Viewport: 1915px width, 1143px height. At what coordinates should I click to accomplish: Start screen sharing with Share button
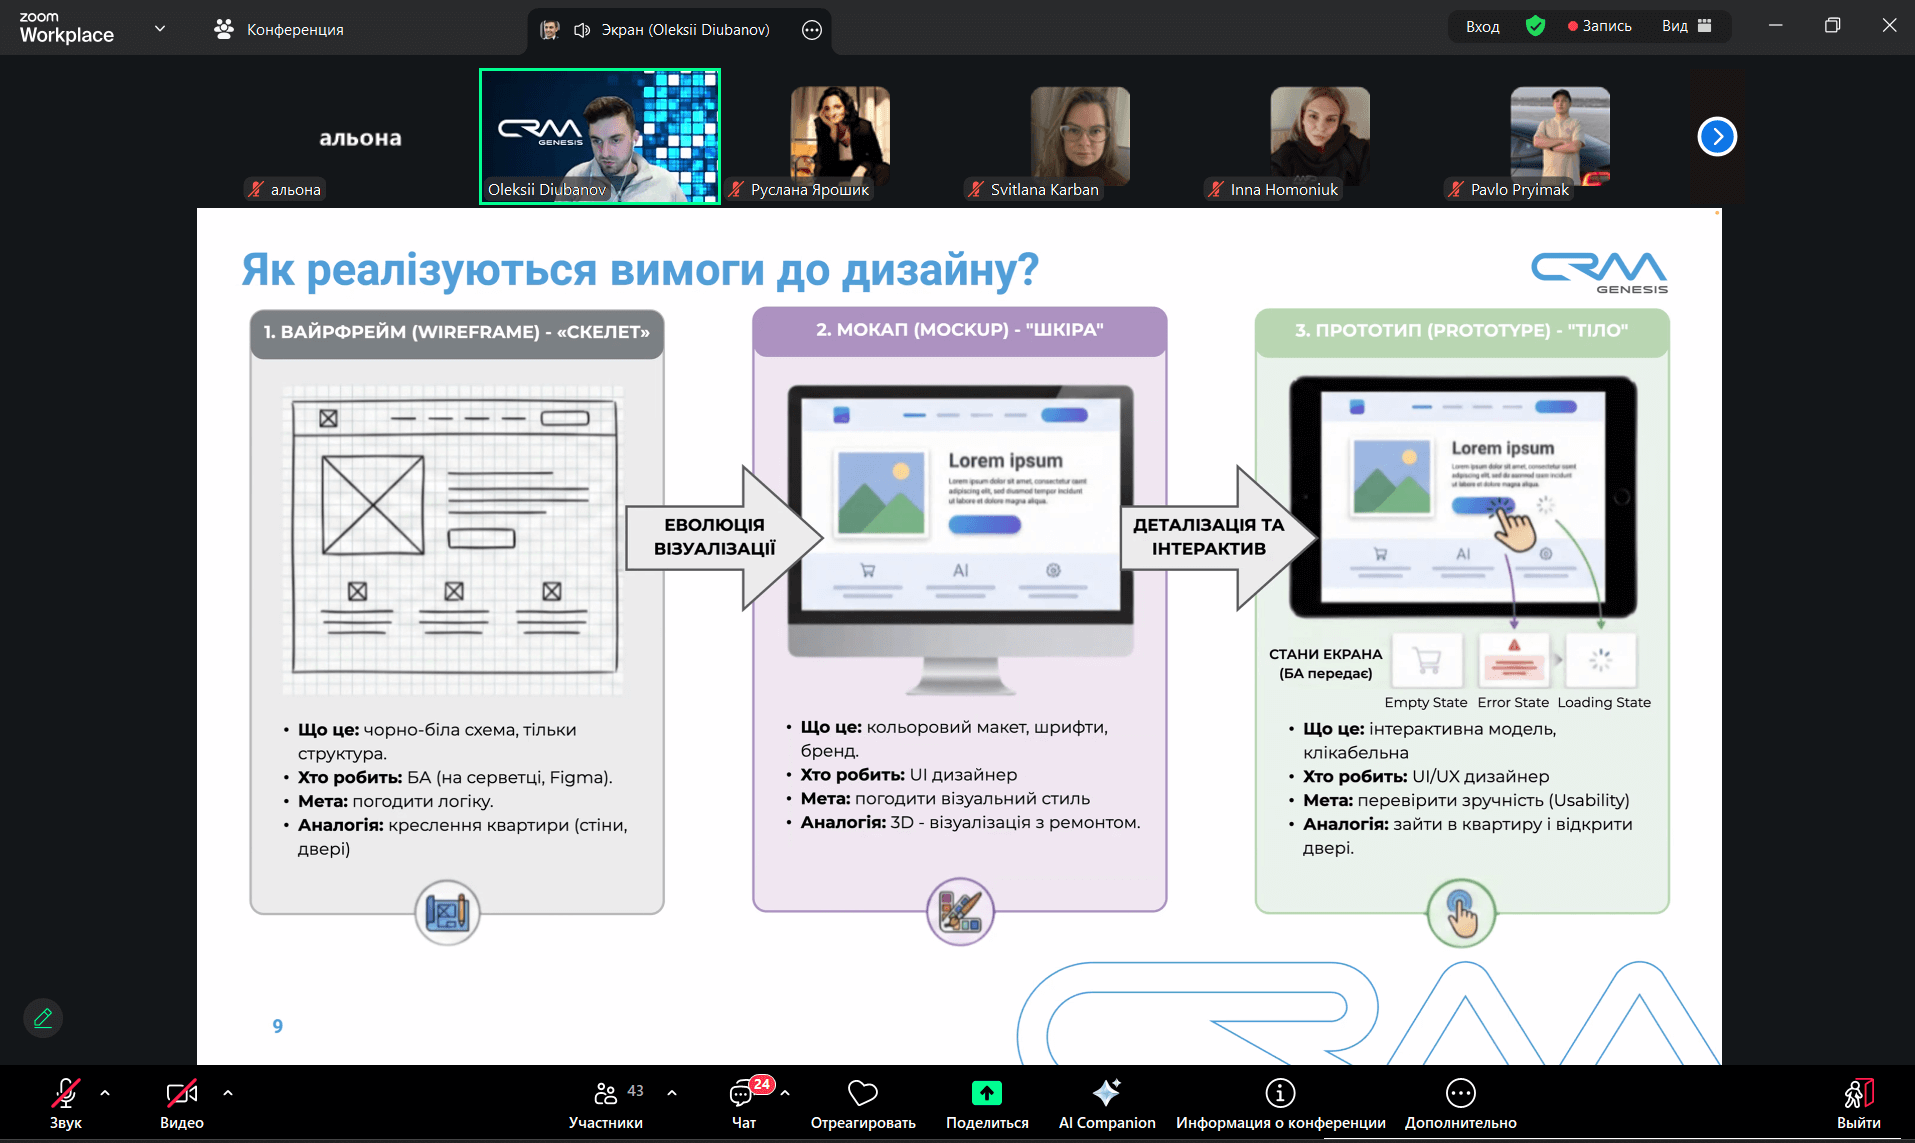click(x=986, y=1103)
